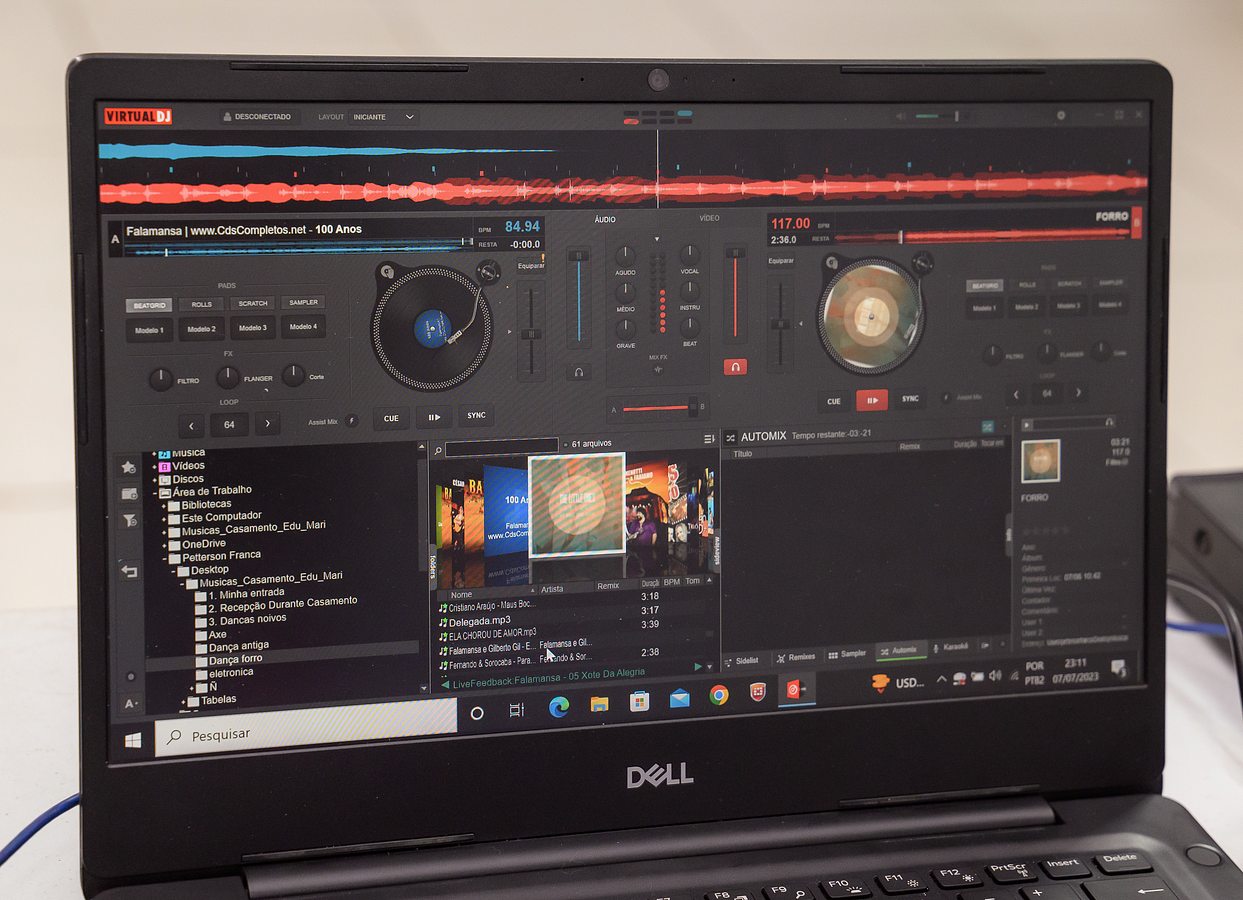The image size is (1243, 900).
Task: Open the Karaokê tab
Action: 950,648
